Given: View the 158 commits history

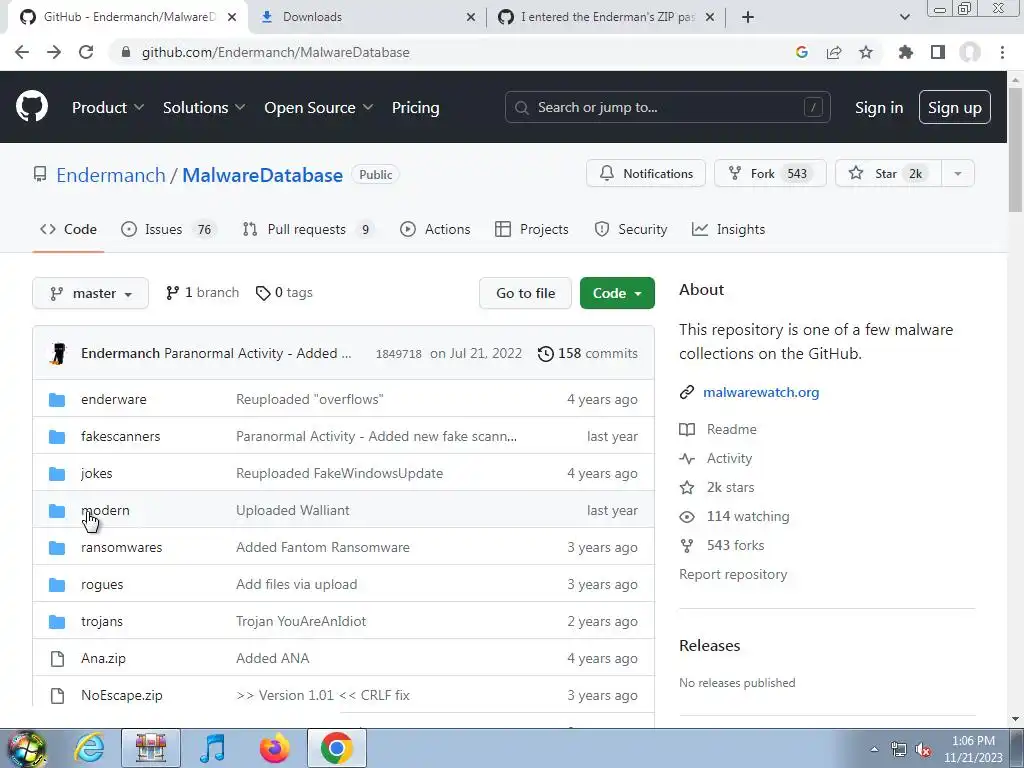Looking at the screenshot, I should pyautogui.click(x=588, y=353).
